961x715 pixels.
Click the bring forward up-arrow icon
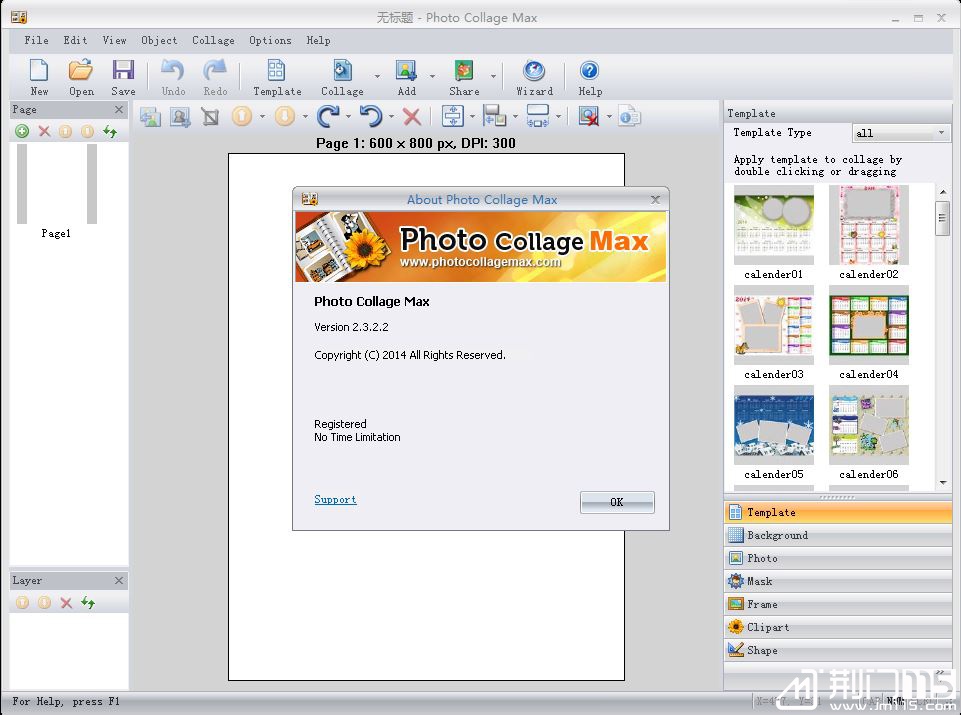[242, 116]
